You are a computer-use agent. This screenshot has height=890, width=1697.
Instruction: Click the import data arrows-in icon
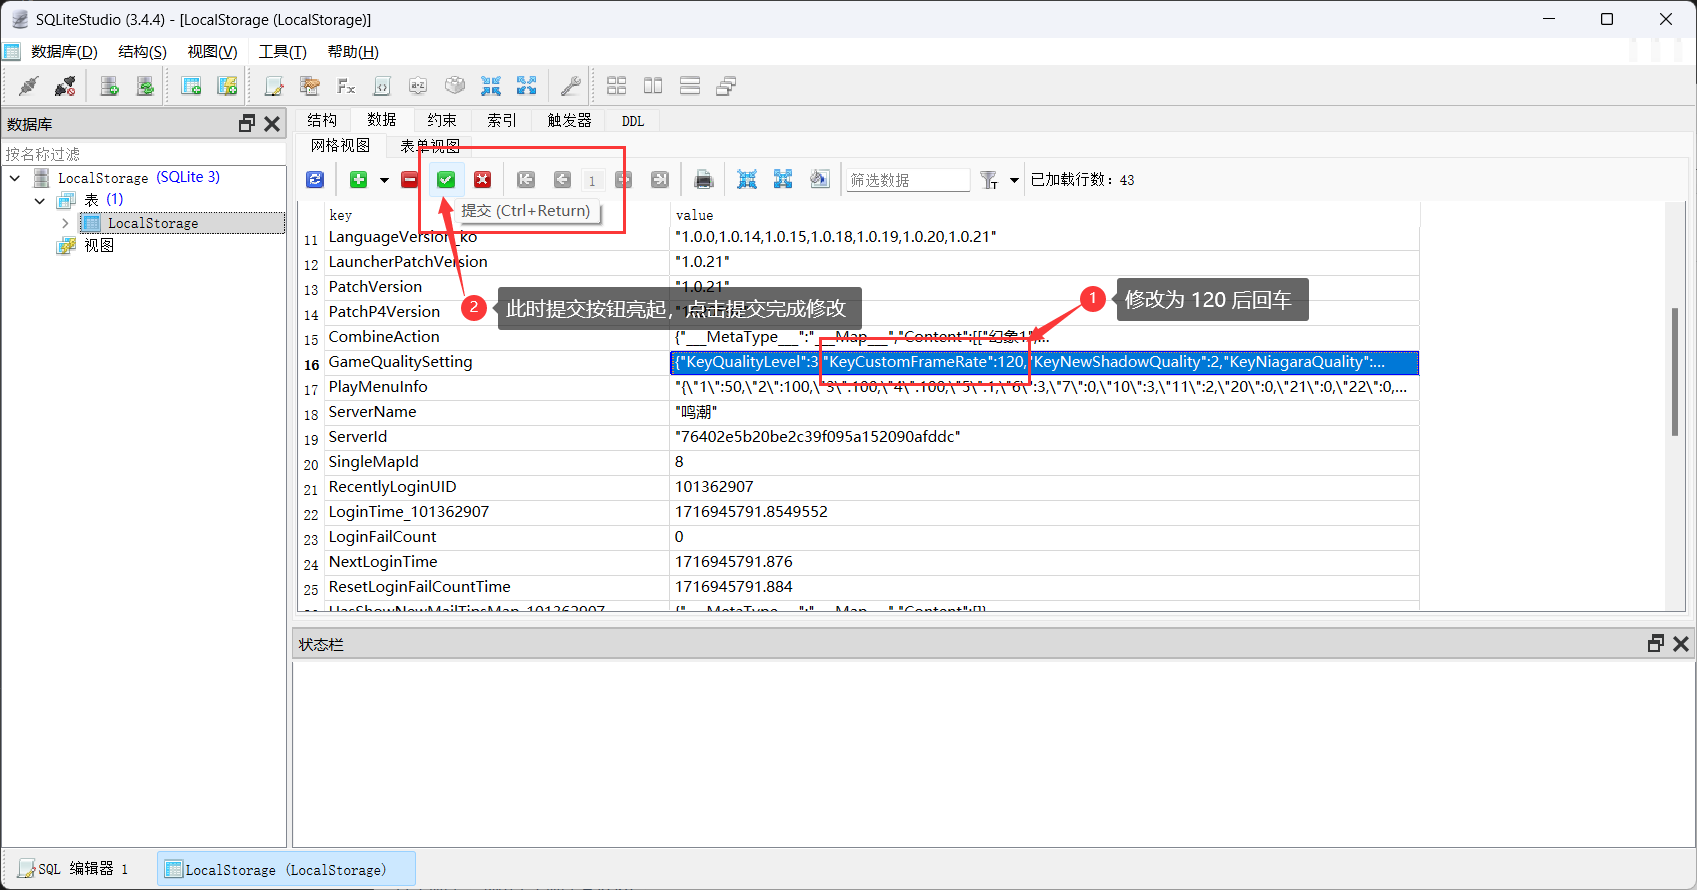point(491,86)
